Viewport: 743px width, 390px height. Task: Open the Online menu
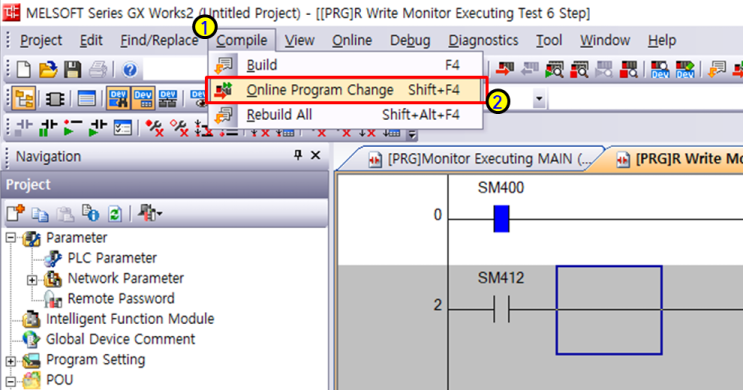click(x=352, y=40)
